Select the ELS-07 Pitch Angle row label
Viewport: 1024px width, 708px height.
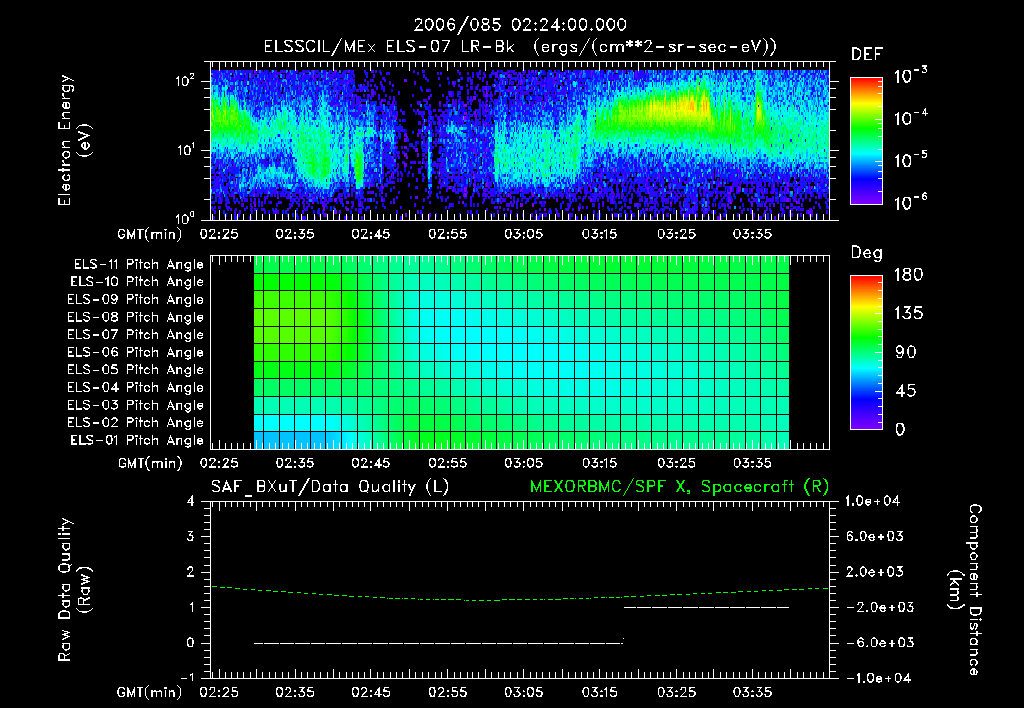pyautogui.click(x=135, y=334)
